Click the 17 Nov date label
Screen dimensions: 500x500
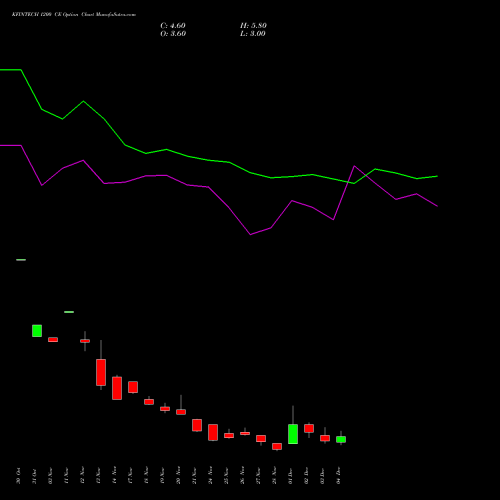coord(130,476)
